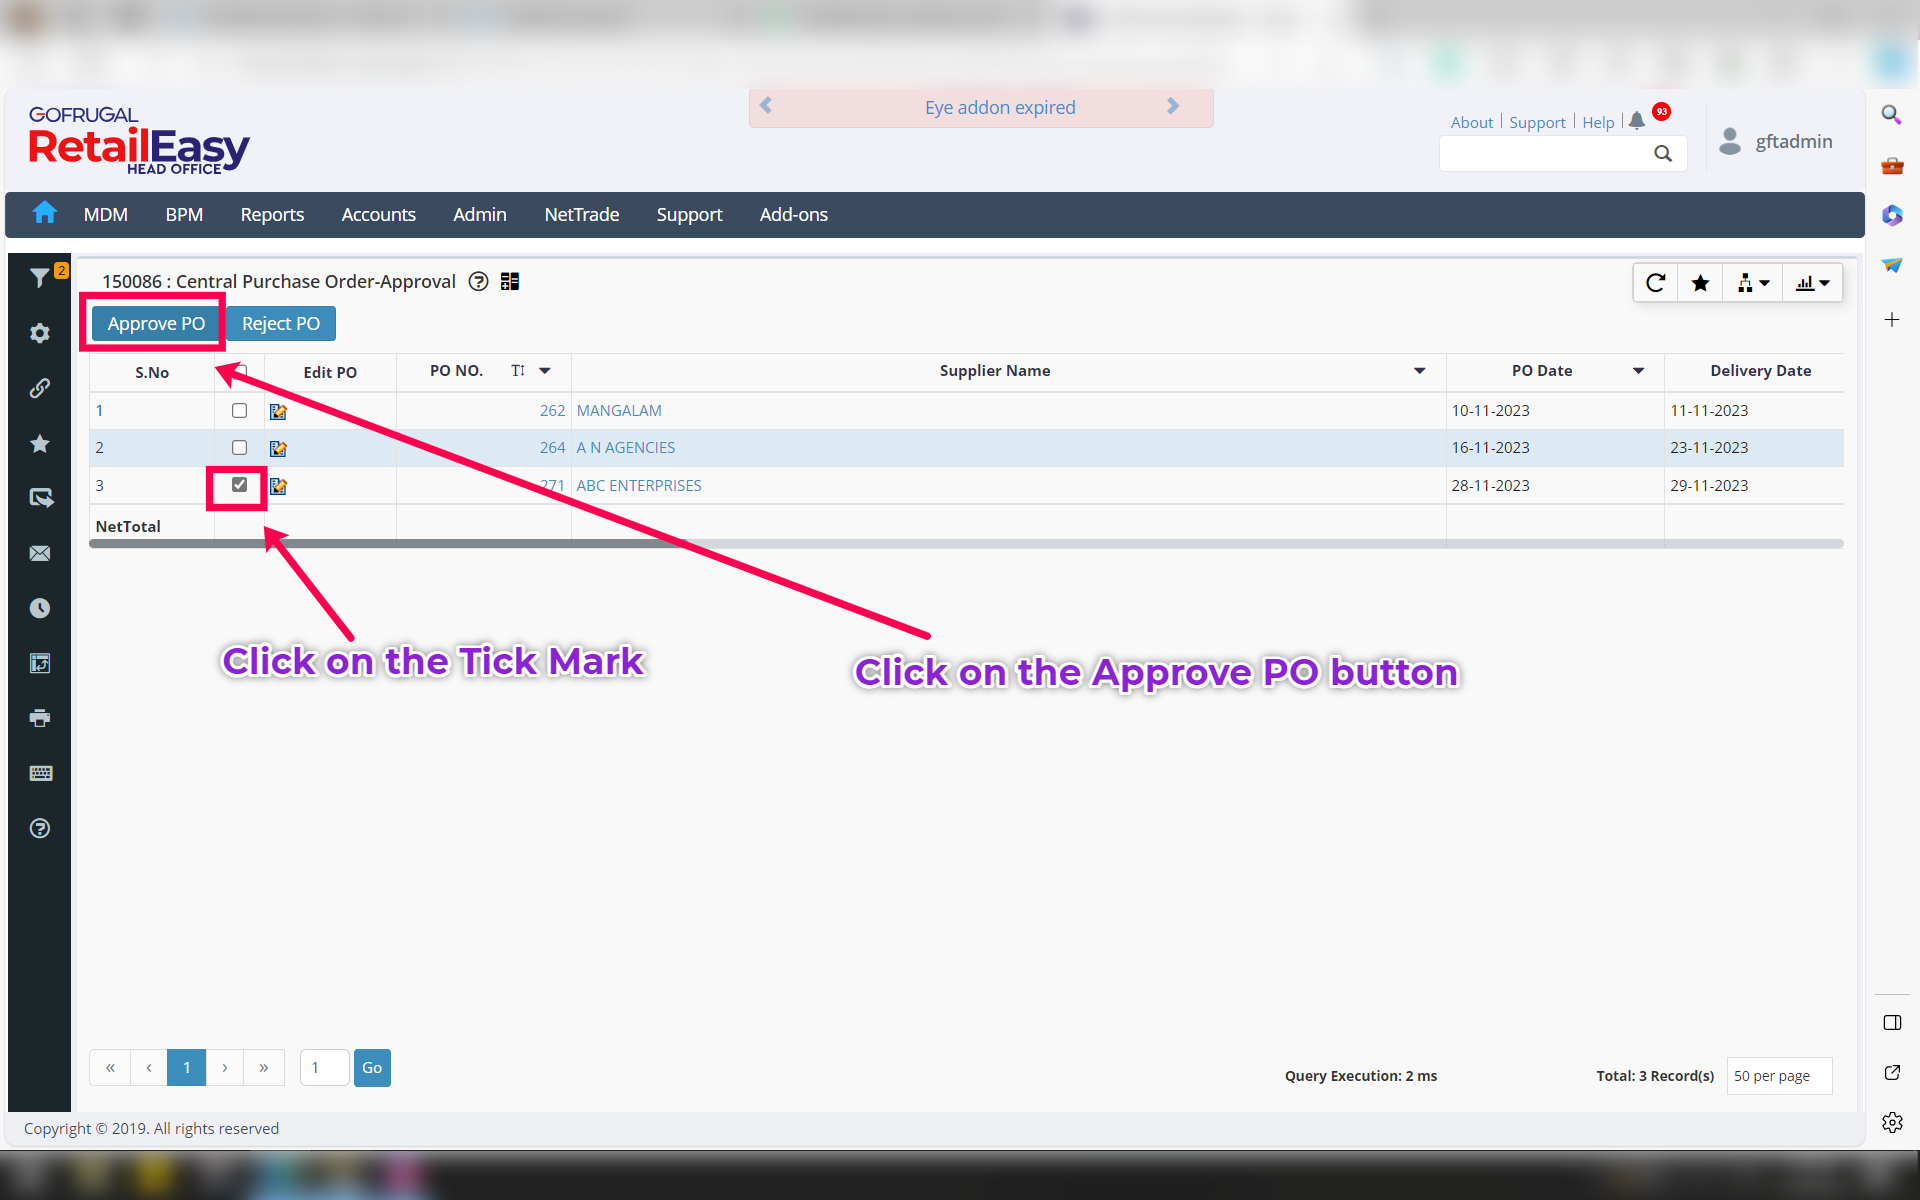The image size is (1920, 1200).
Task: Open the envelope mail icon in sidebar
Action: click(39, 553)
